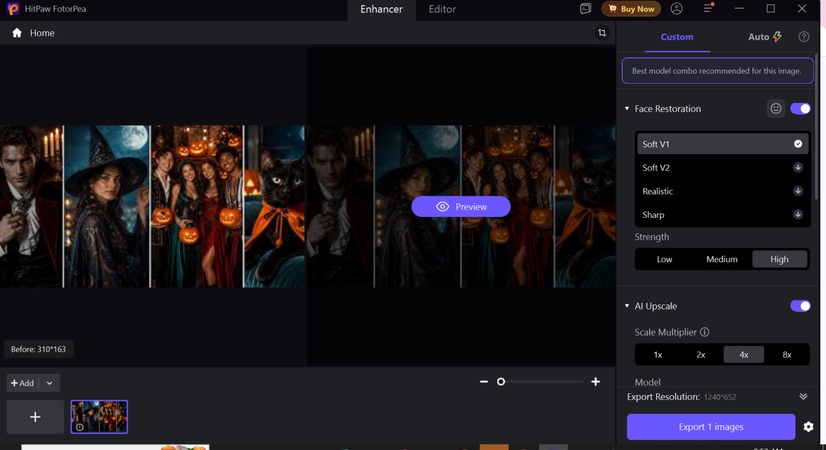Select the Soft V1 model row

(x=722, y=144)
